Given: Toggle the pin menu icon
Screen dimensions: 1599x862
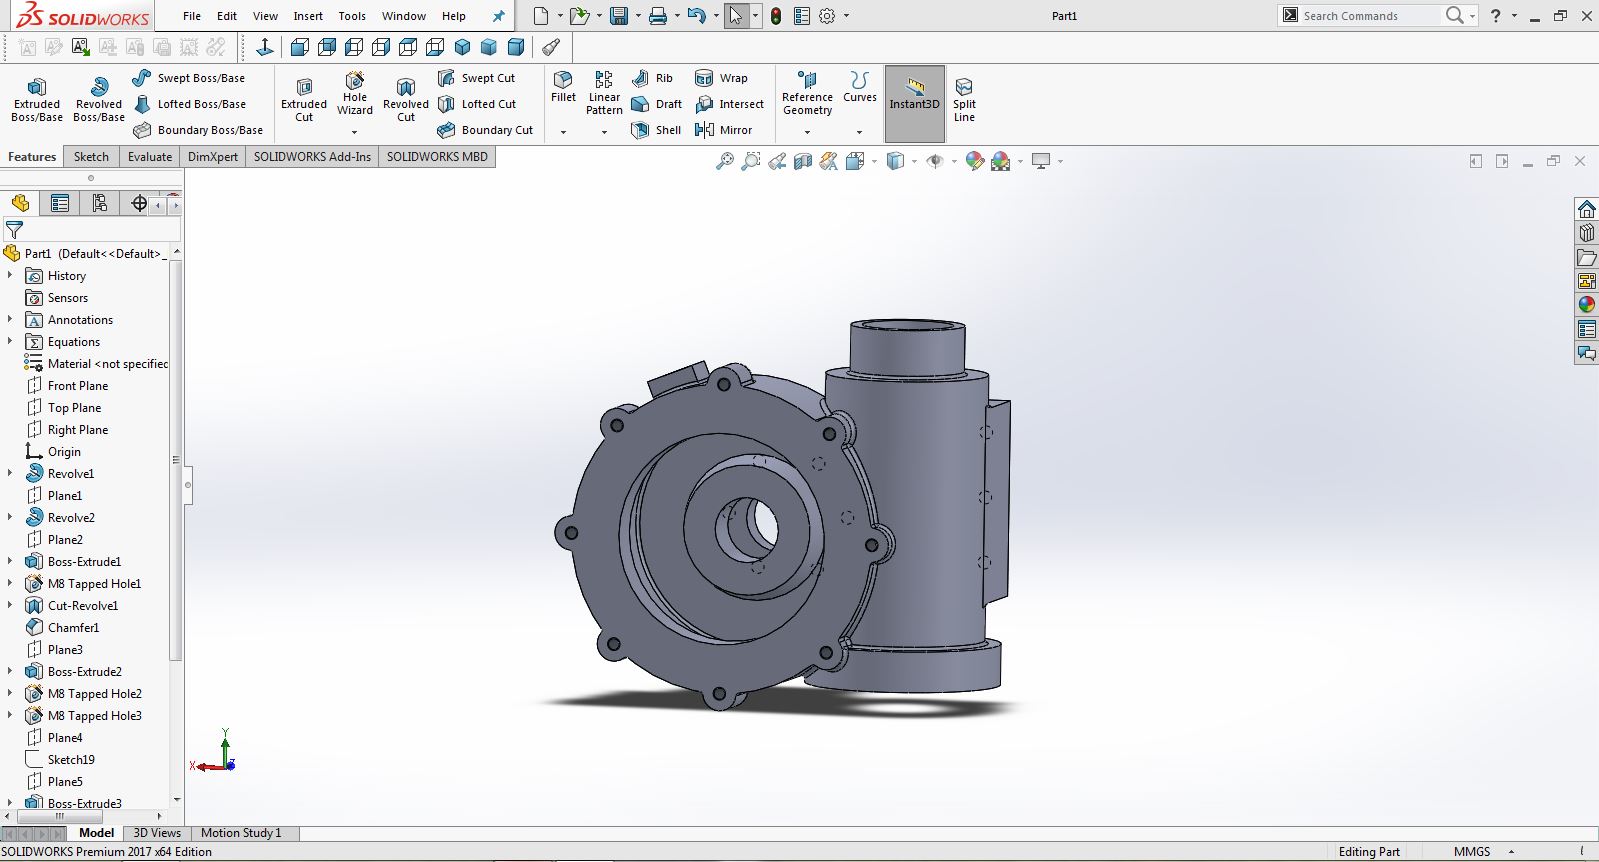Looking at the screenshot, I should pos(498,16).
